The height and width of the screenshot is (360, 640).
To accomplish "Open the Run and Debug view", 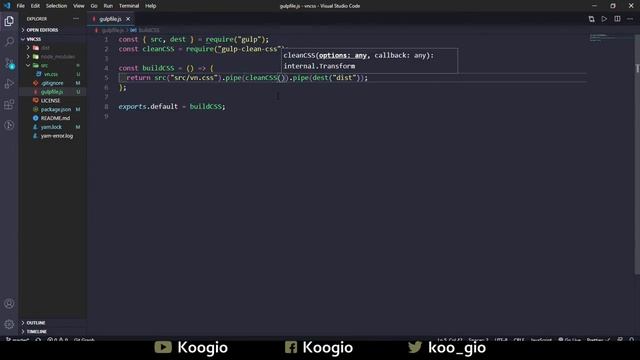I will [9, 84].
